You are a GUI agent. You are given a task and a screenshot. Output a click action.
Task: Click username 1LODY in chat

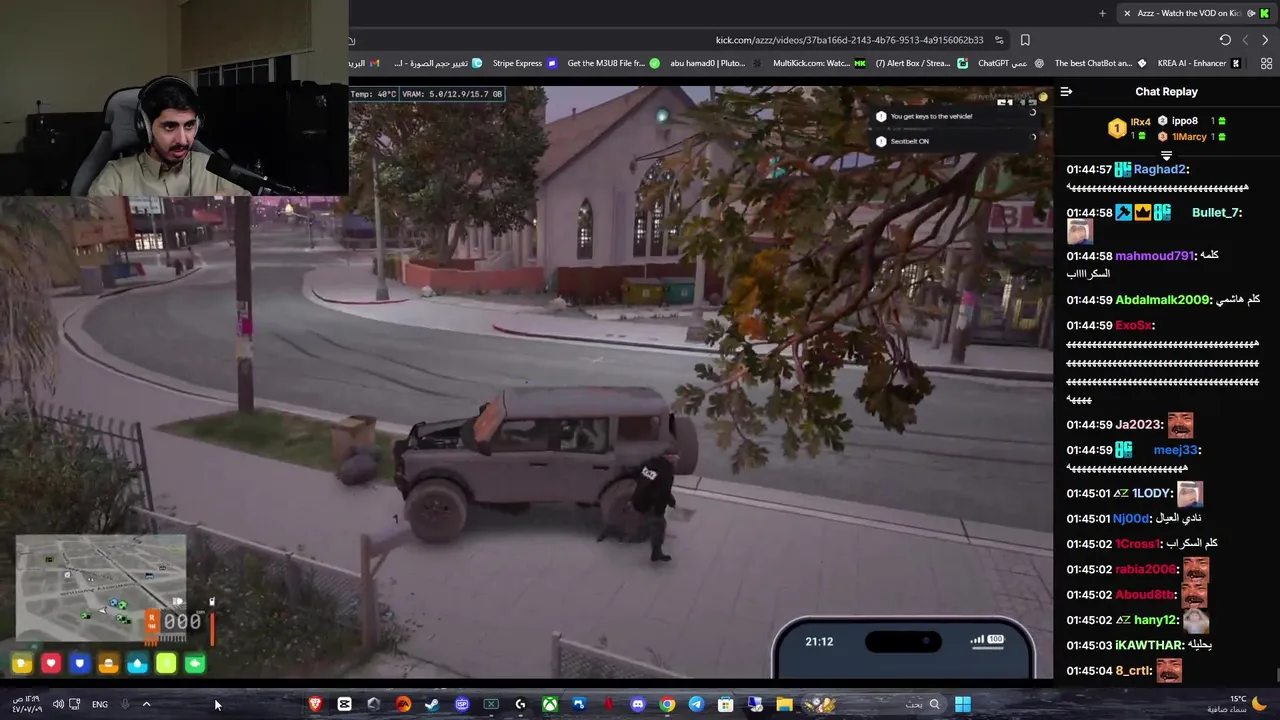pos(1151,493)
